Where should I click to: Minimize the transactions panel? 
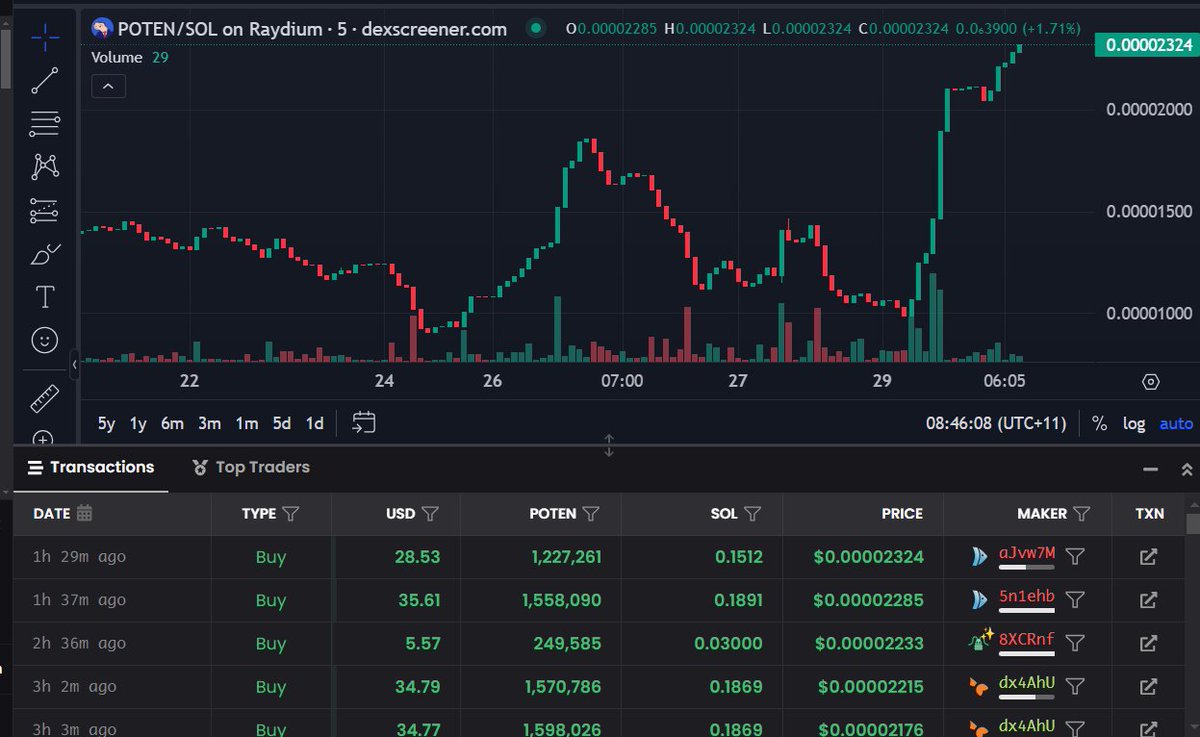tap(1152, 469)
